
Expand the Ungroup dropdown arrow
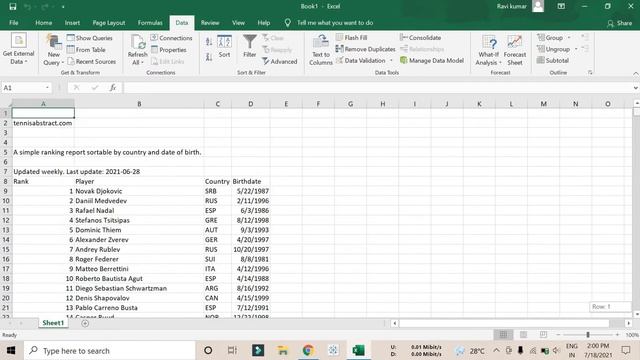(x=576, y=49)
